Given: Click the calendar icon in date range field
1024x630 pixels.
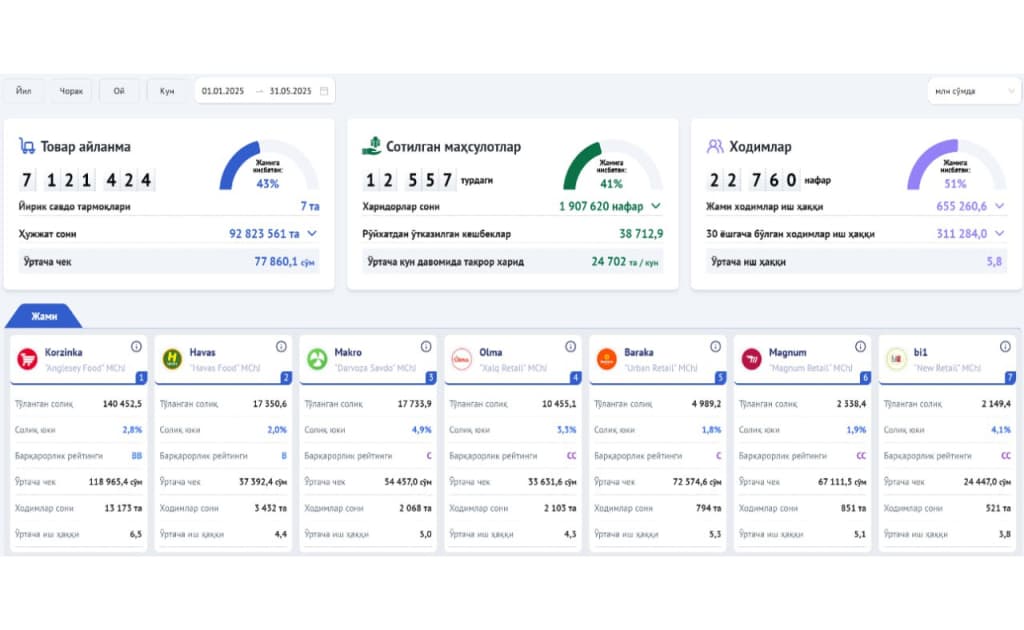Looking at the screenshot, I should point(324,91).
